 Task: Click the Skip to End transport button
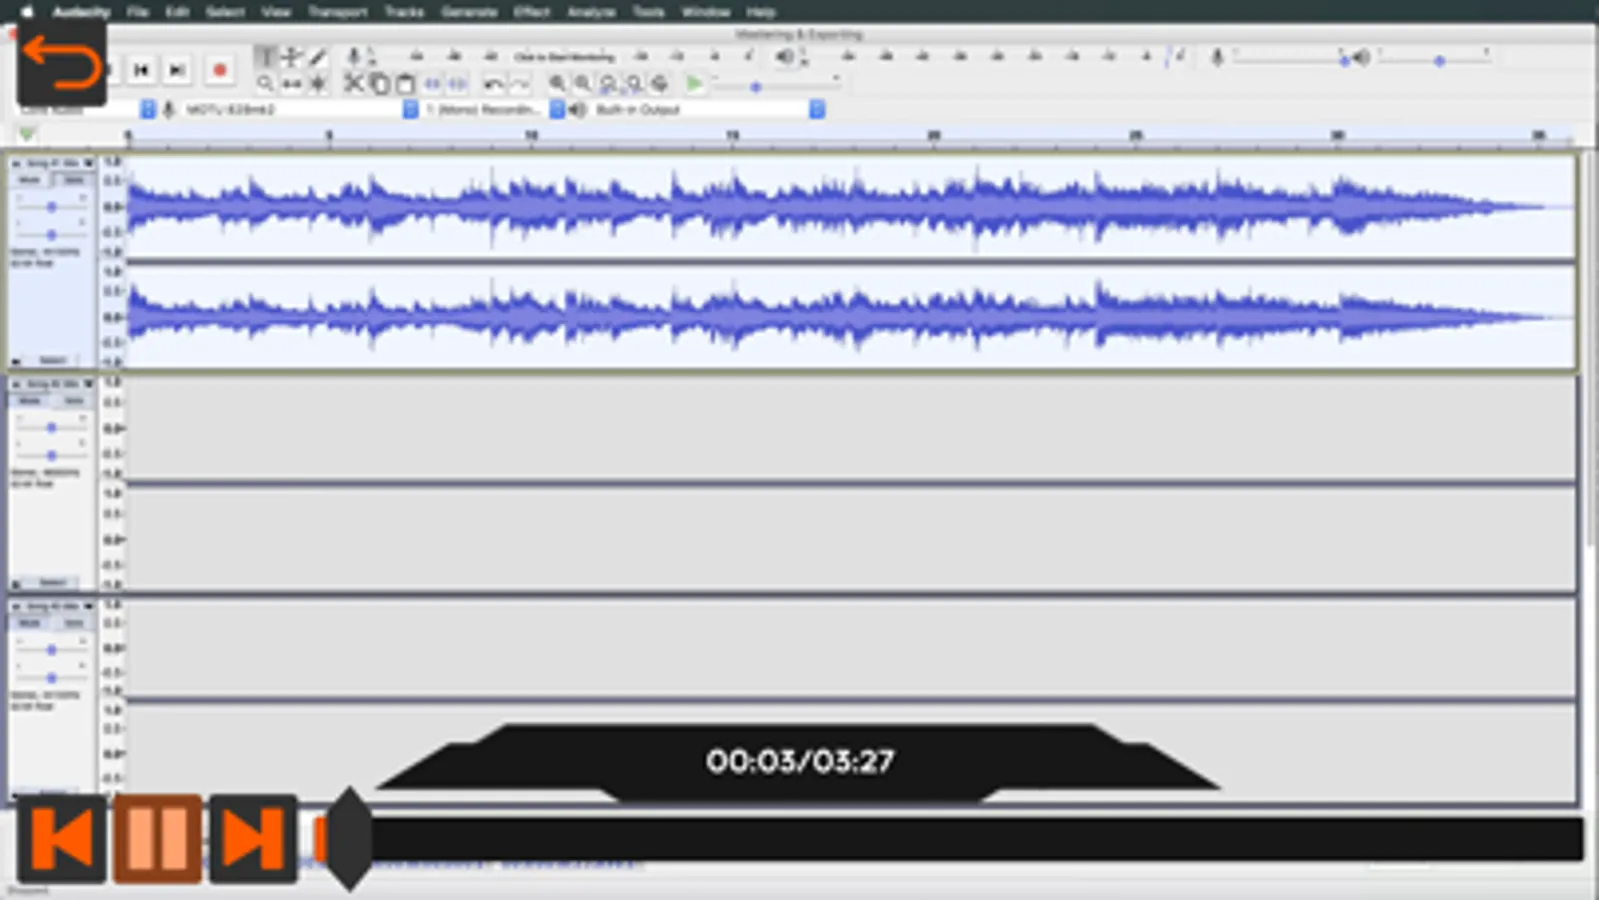[177, 70]
